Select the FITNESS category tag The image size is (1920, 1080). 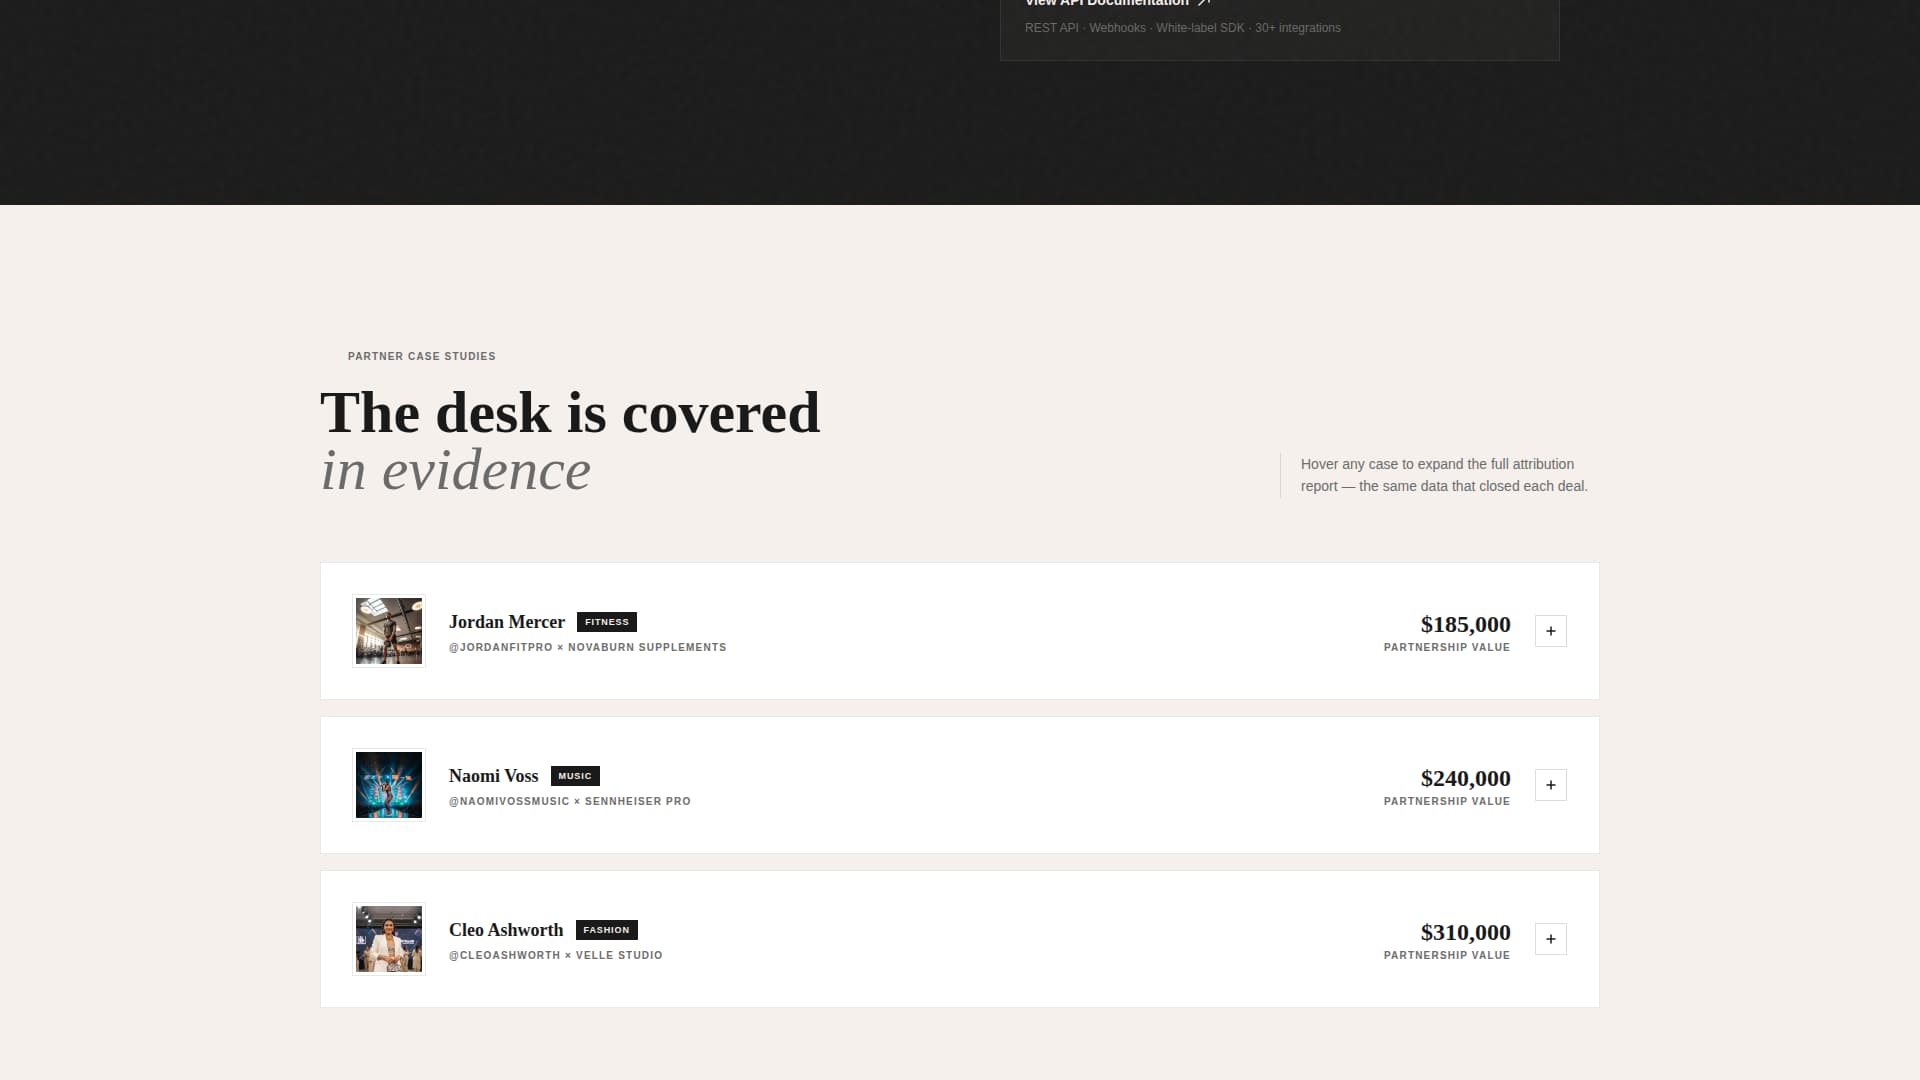coord(606,622)
